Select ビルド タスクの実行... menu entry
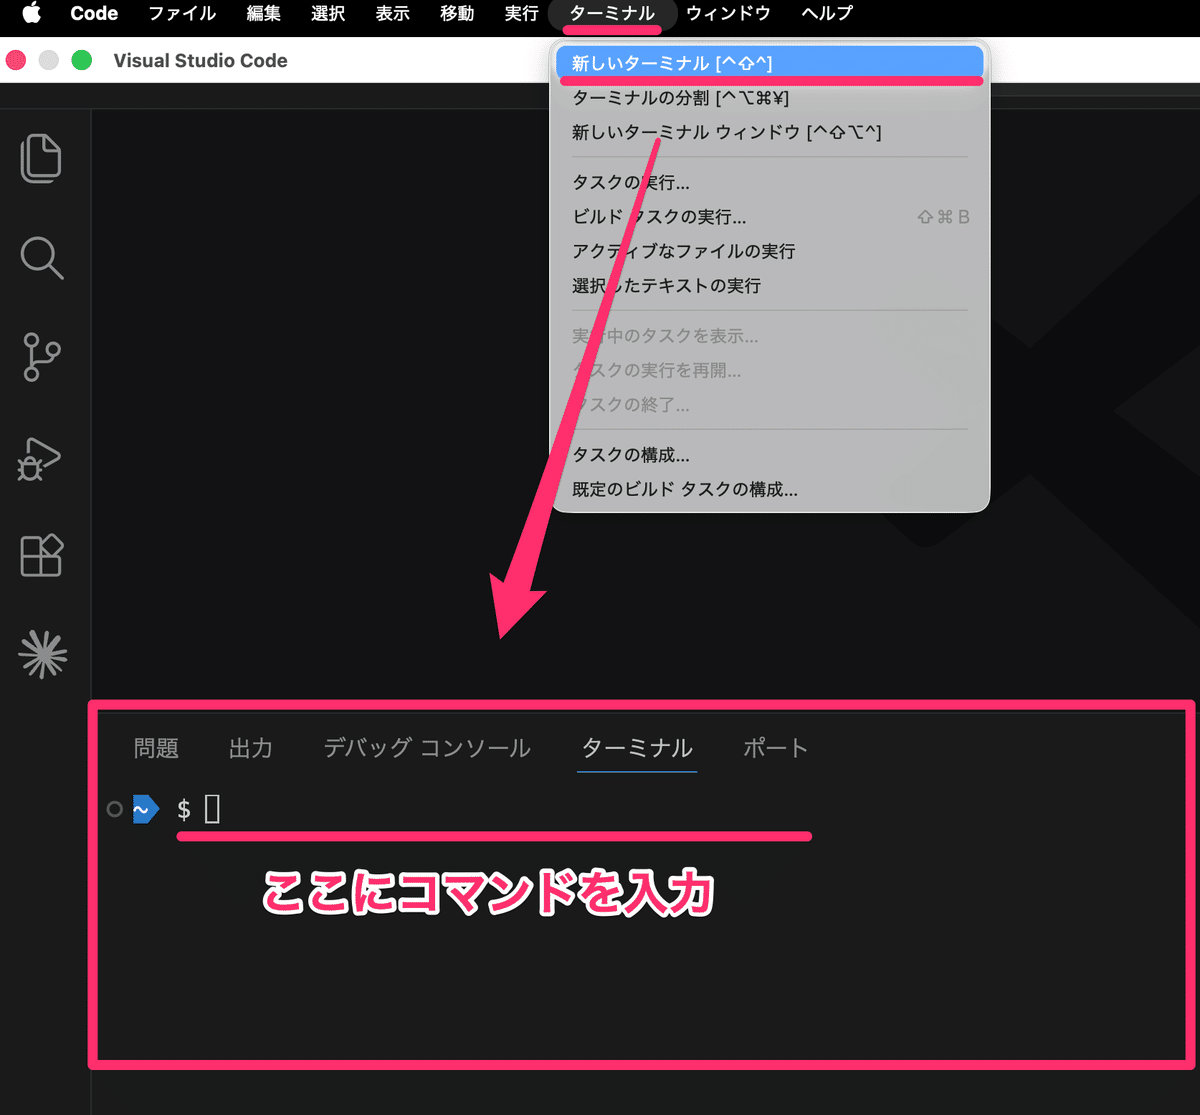The width and height of the screenshot is (1200, 1115). click(x=770, y=217)
